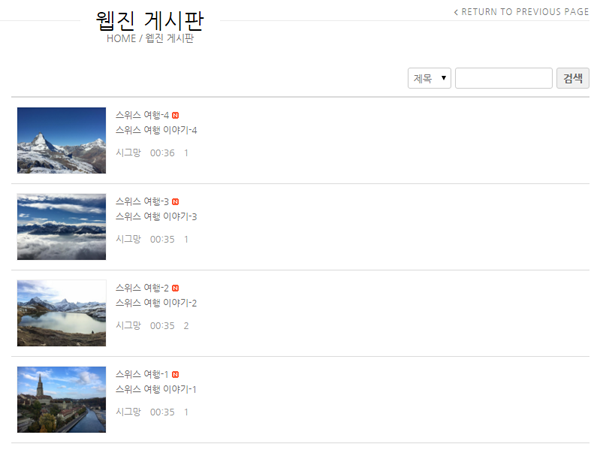Click summary text 스위스 여행 이야기-2

[156, 303]
